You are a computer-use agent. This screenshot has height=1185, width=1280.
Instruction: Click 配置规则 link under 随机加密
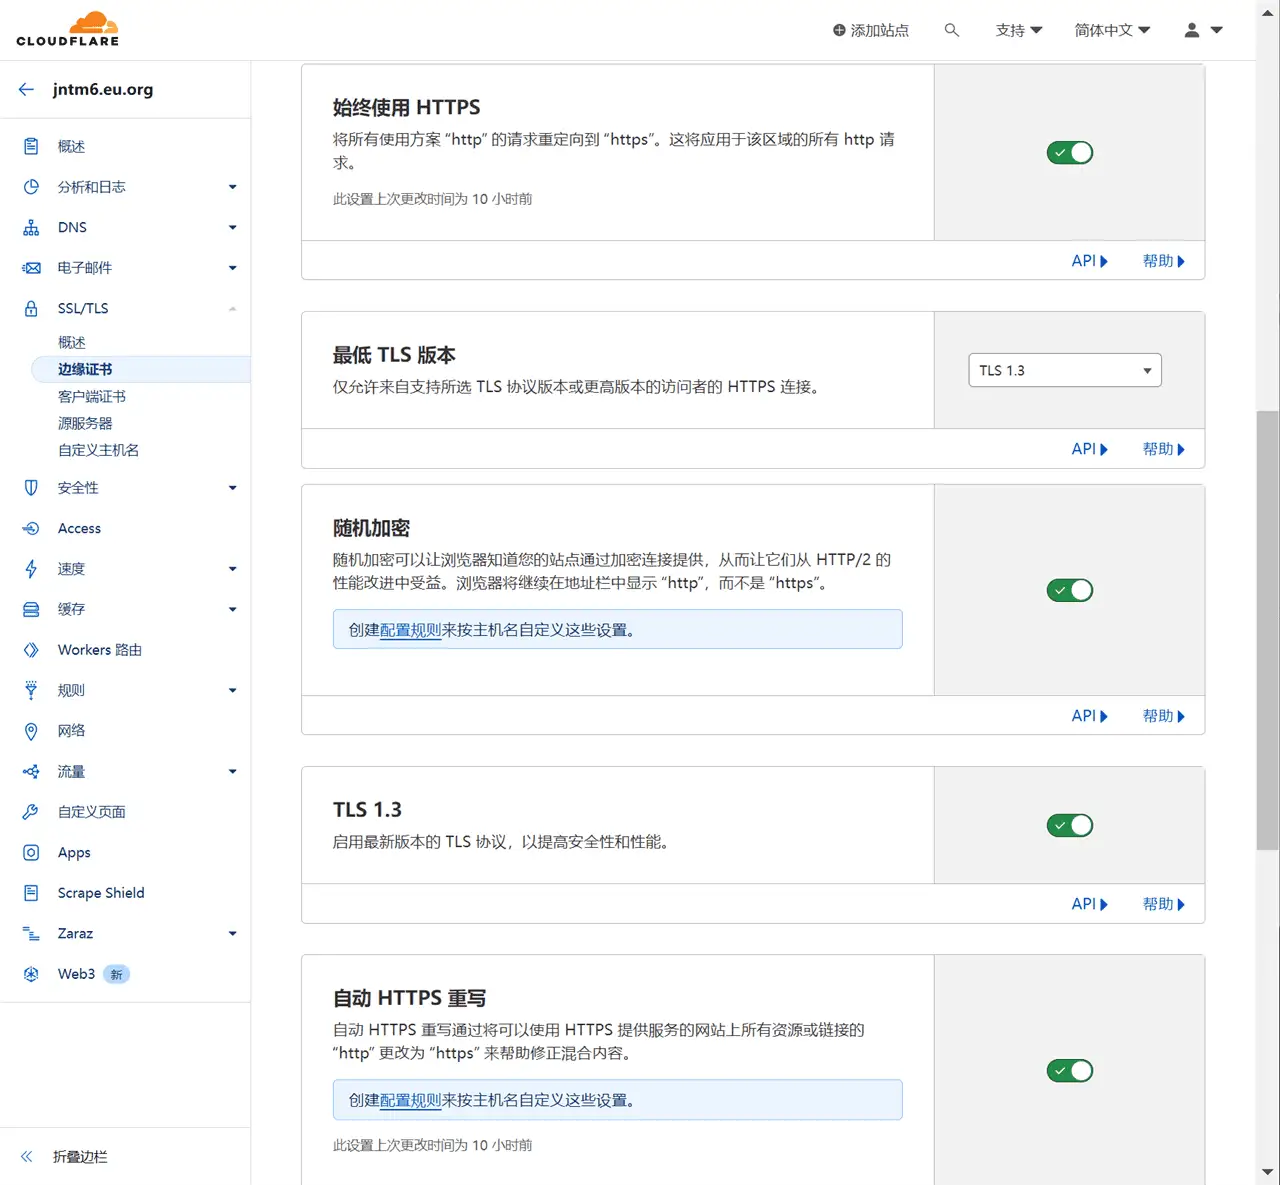point(410,630)
